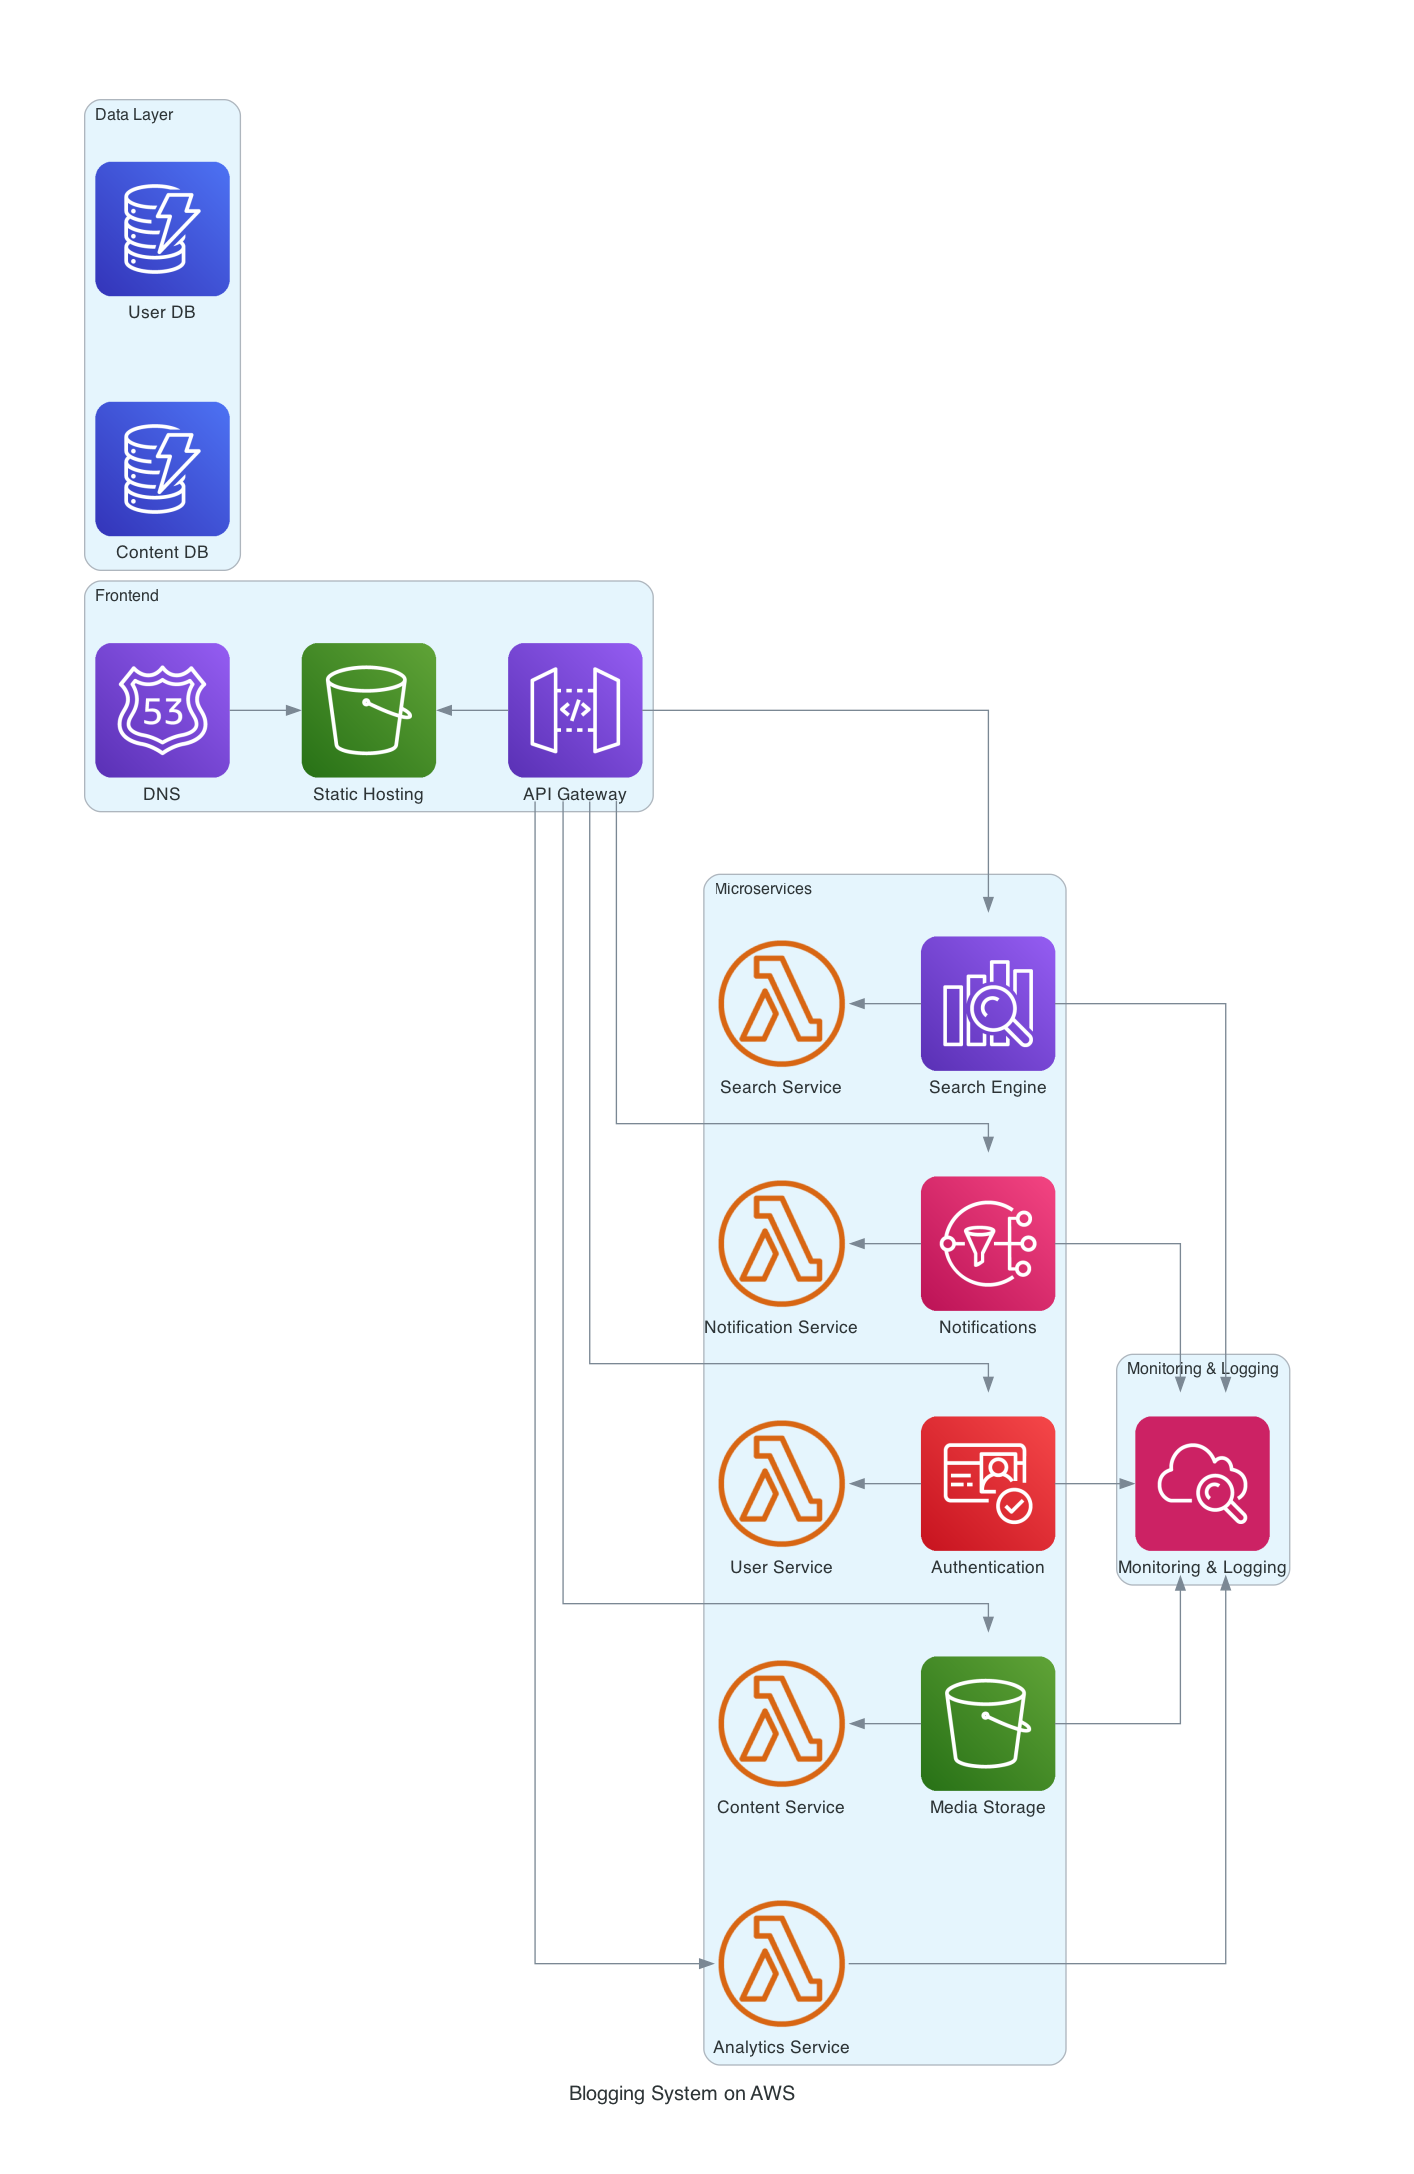Click the "User DB" label text

[x=162, y=312]
